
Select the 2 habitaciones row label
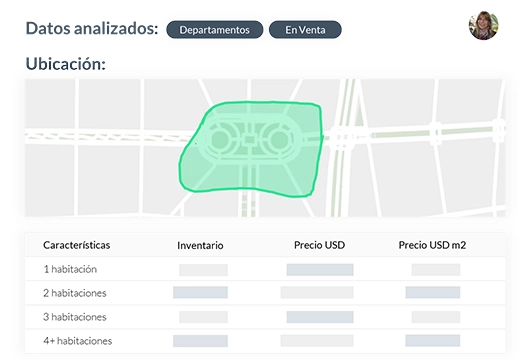point(75,293)
